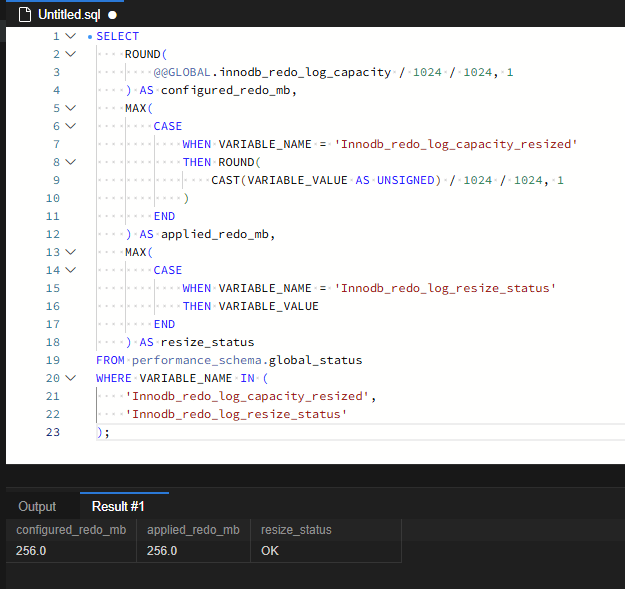The image size is (625, 589).
Task: Switch to the Output tab
Action: 37,507
